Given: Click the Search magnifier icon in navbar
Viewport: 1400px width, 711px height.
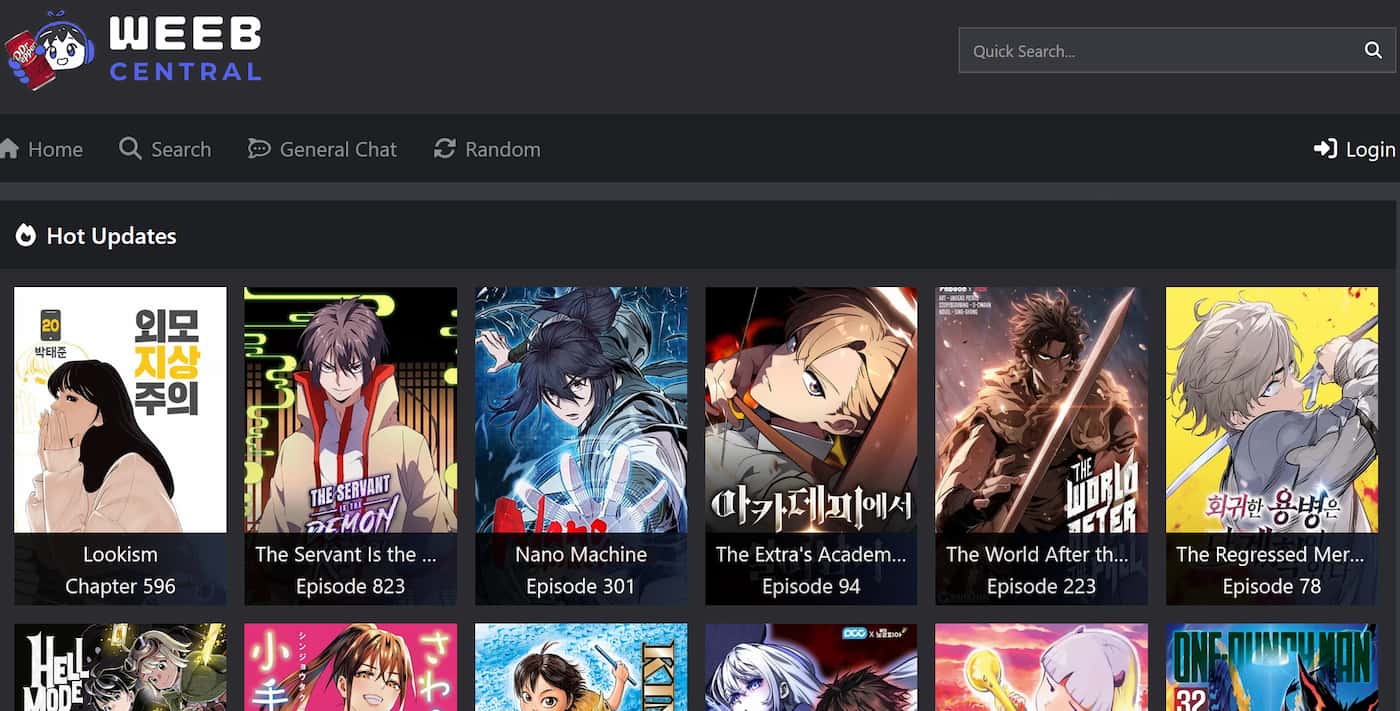Looking at the screenshot, I should click(x=130, y=149).
